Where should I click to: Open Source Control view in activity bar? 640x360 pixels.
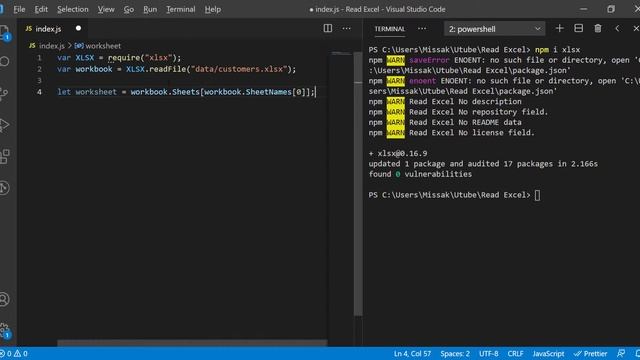tap(4, 93)
